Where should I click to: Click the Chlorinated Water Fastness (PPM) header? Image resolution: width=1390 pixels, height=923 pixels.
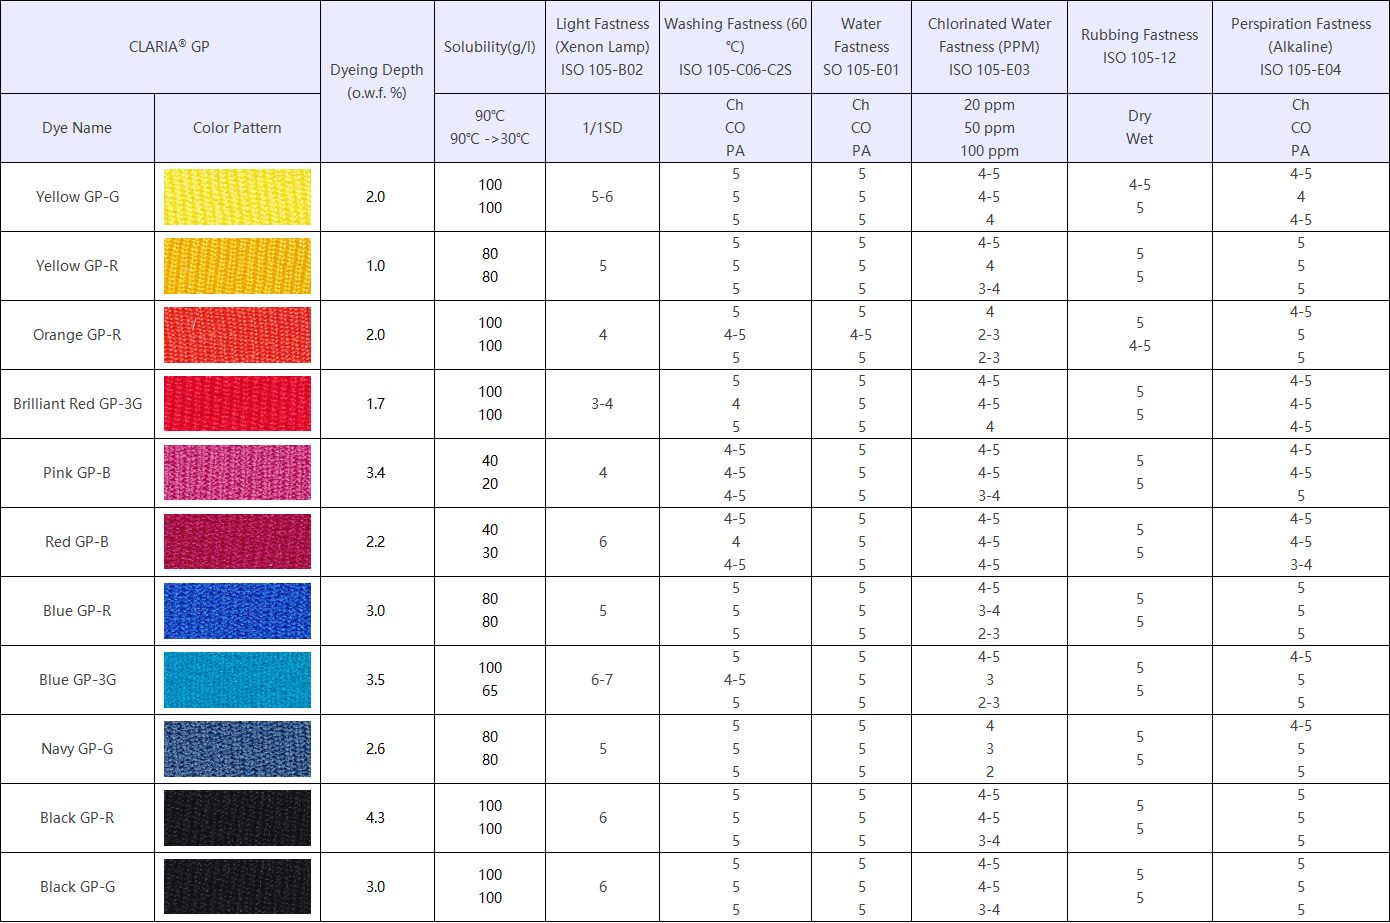(x=989, y=47)
